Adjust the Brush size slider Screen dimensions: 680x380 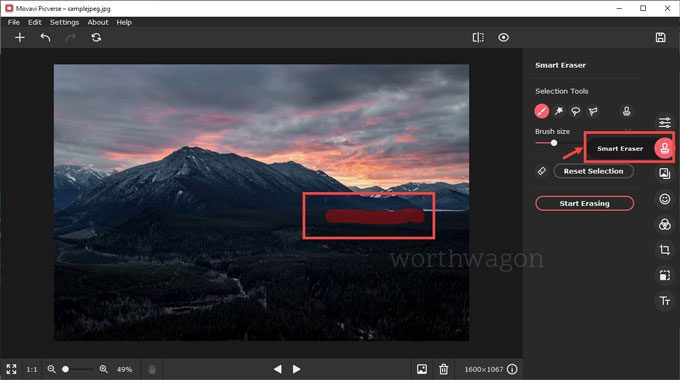[554, 143]
